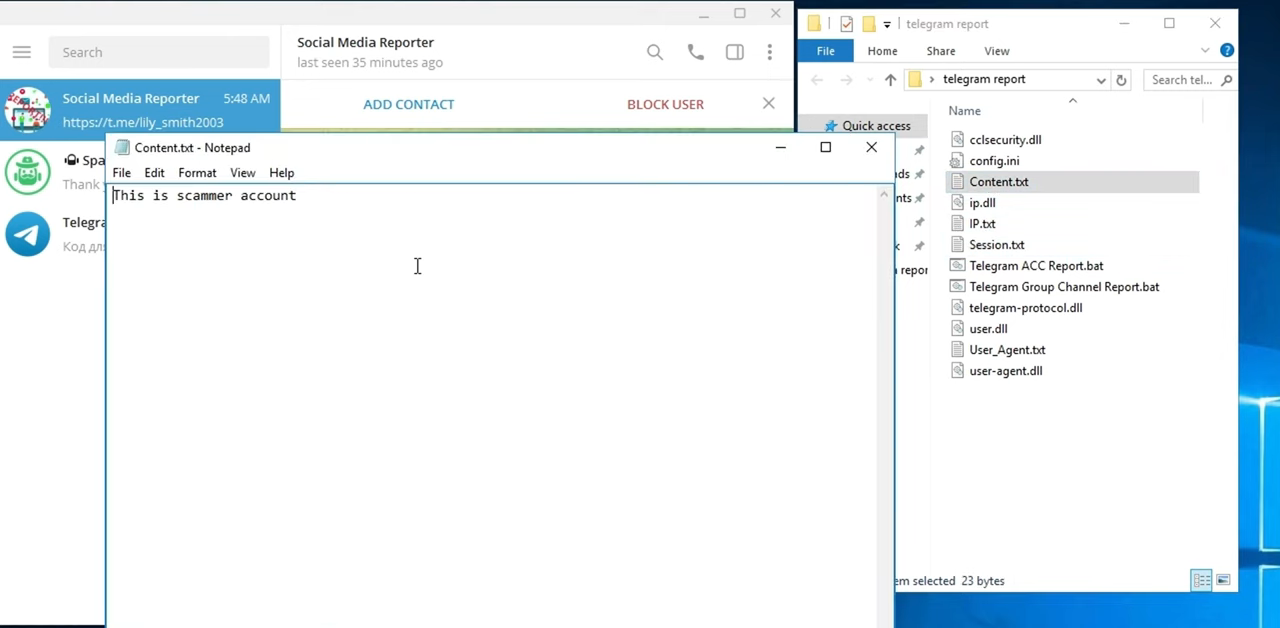The width and height of the screenshot is (1280, 628).
Task: Open address bar history dropdown
Action: tap(1101, 80)
